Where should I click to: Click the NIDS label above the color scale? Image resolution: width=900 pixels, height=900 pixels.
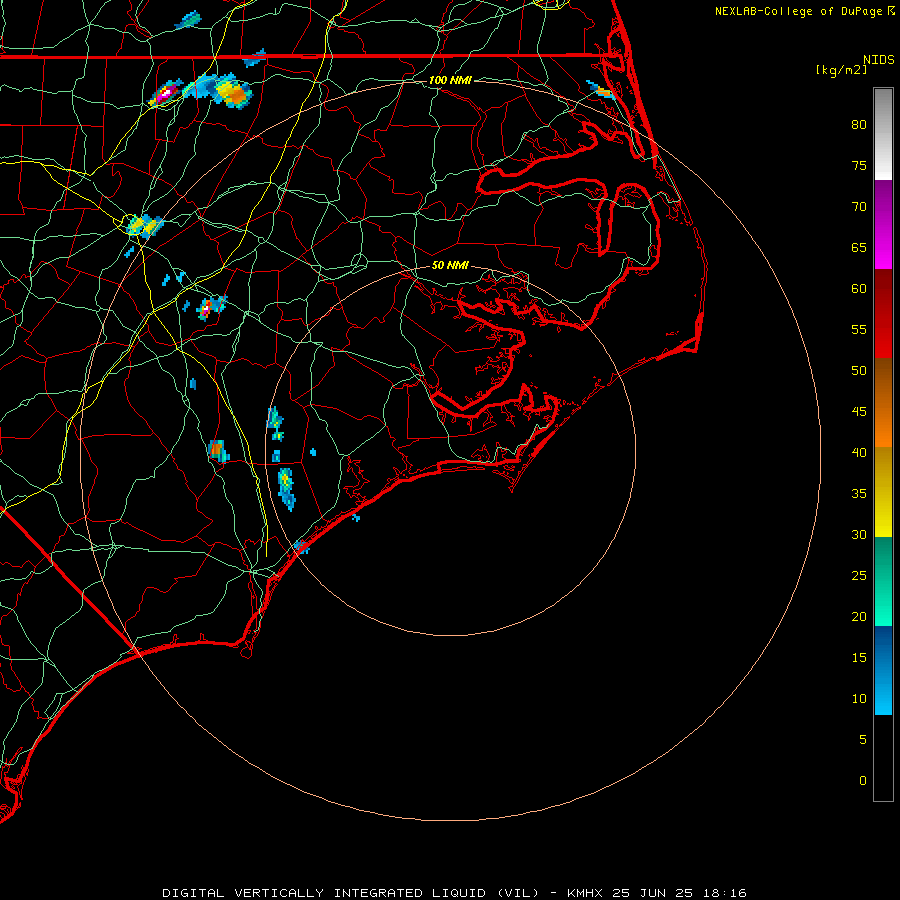879,60
